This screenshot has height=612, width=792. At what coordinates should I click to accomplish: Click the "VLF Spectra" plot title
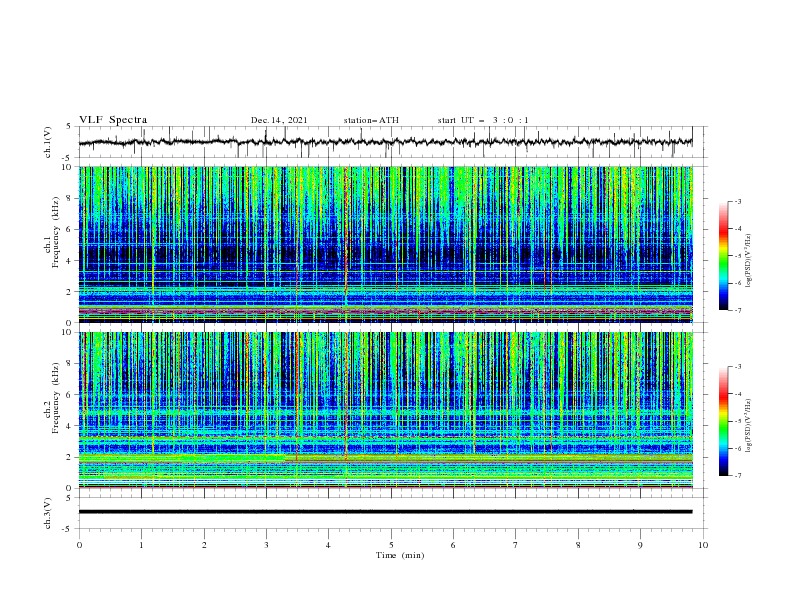click(x=113, y=120)
